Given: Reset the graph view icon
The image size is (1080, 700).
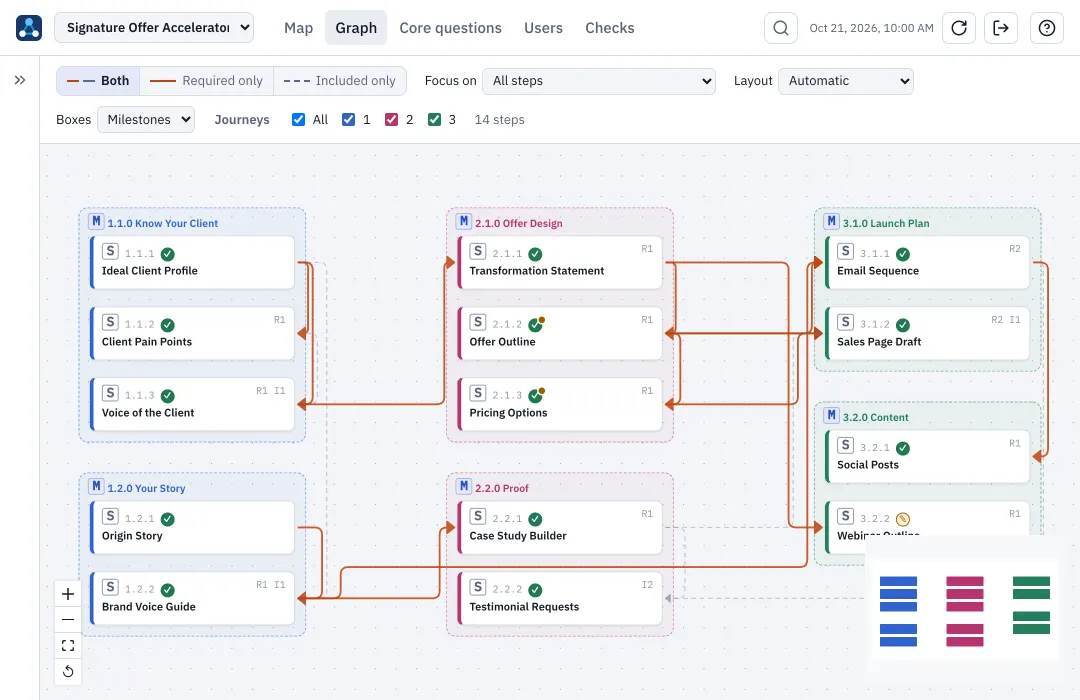Looking at the screenshot, I should [x=68, y=671].
